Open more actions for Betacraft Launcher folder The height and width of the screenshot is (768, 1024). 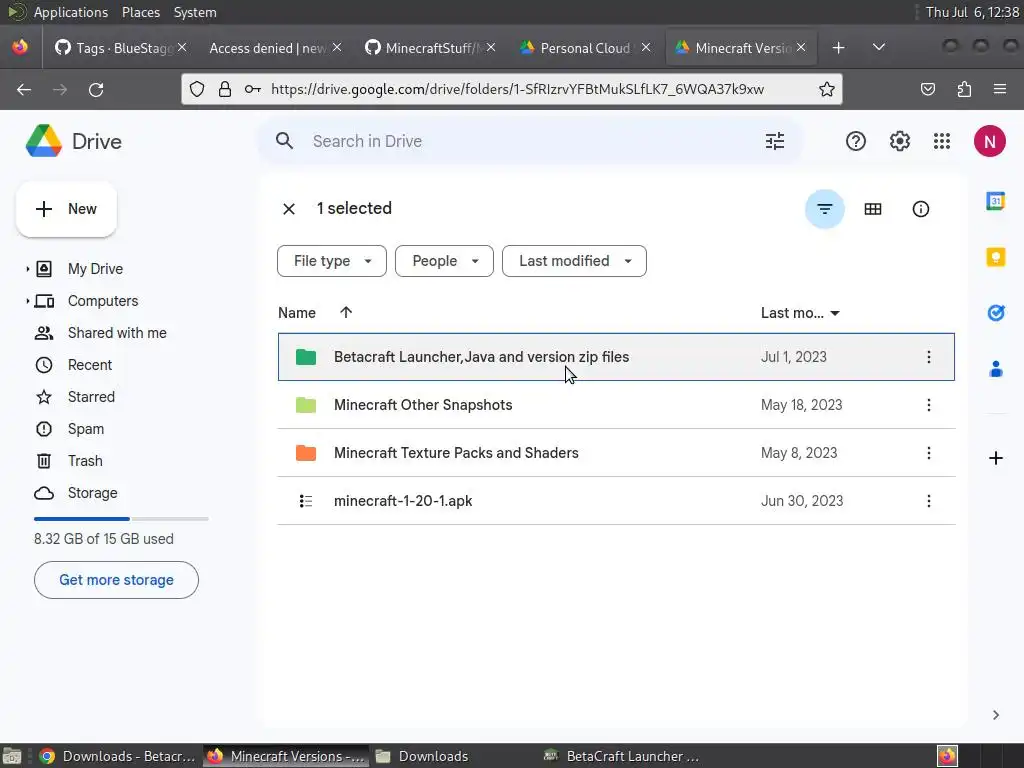click(929, 357)
